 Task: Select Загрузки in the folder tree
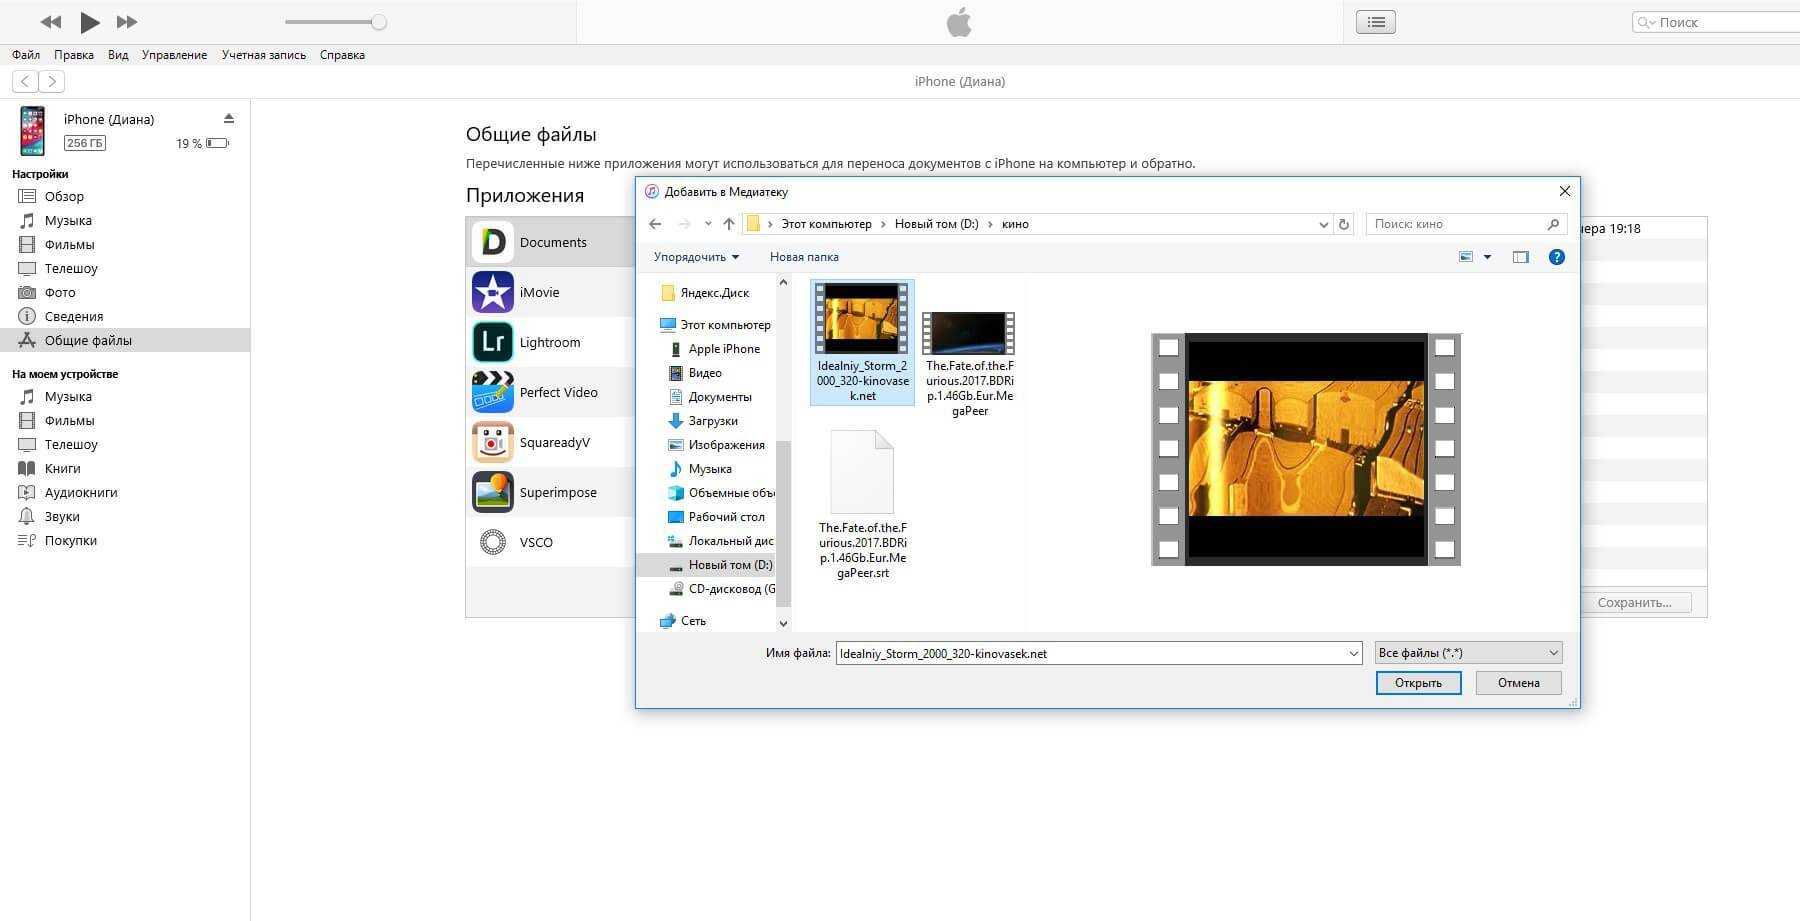point(712,421)
